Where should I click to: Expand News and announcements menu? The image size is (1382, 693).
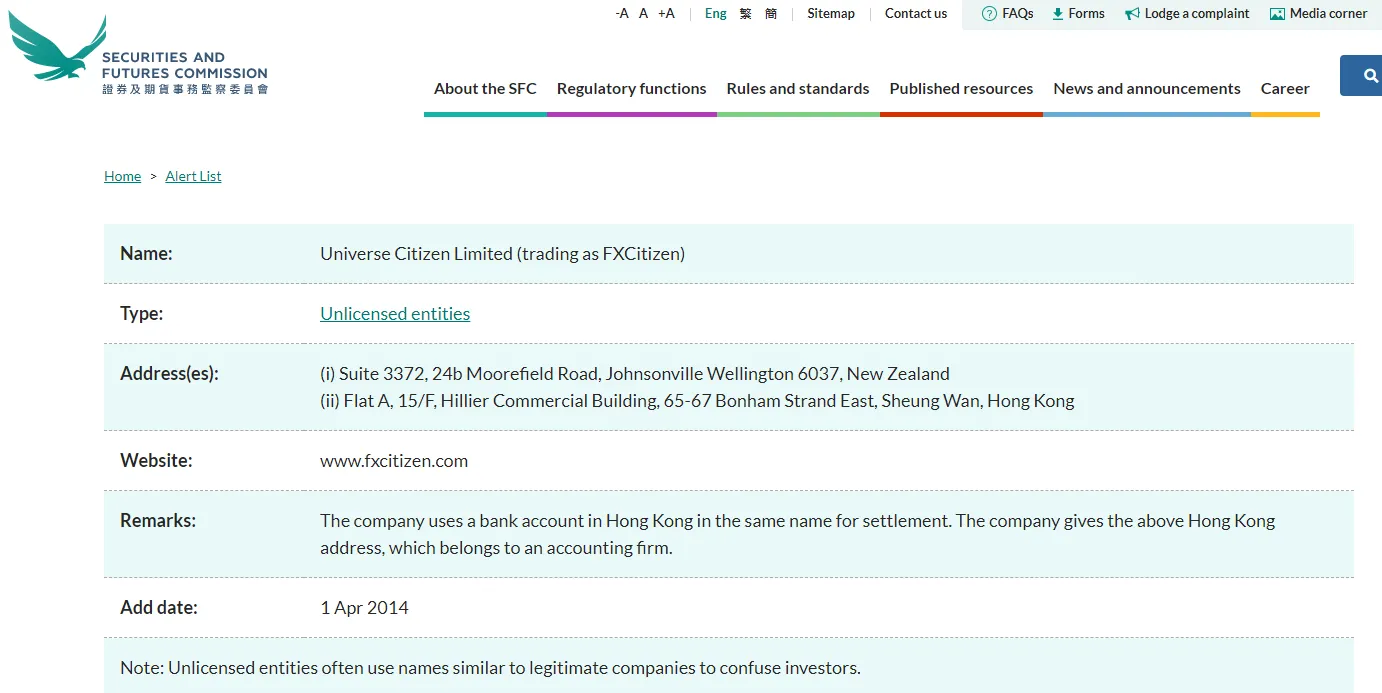(1147, 88)
